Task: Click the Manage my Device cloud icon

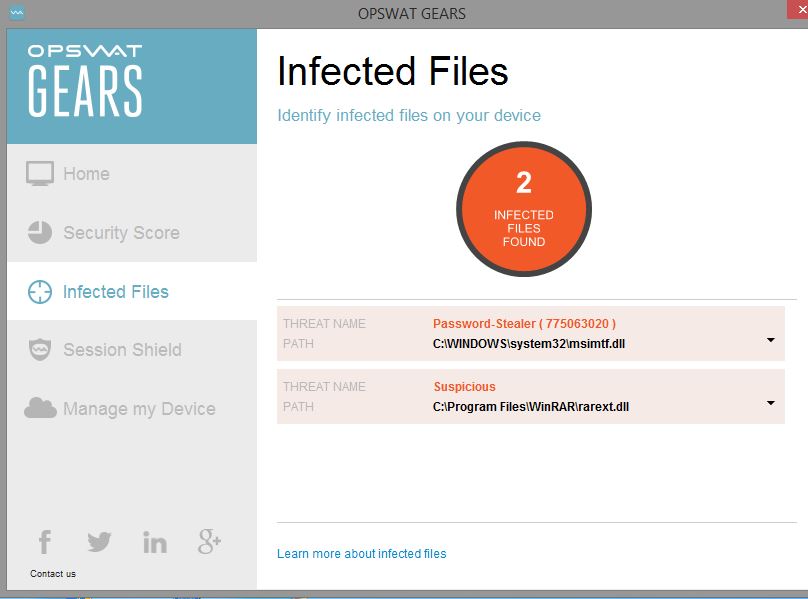Action: [40, 408]
